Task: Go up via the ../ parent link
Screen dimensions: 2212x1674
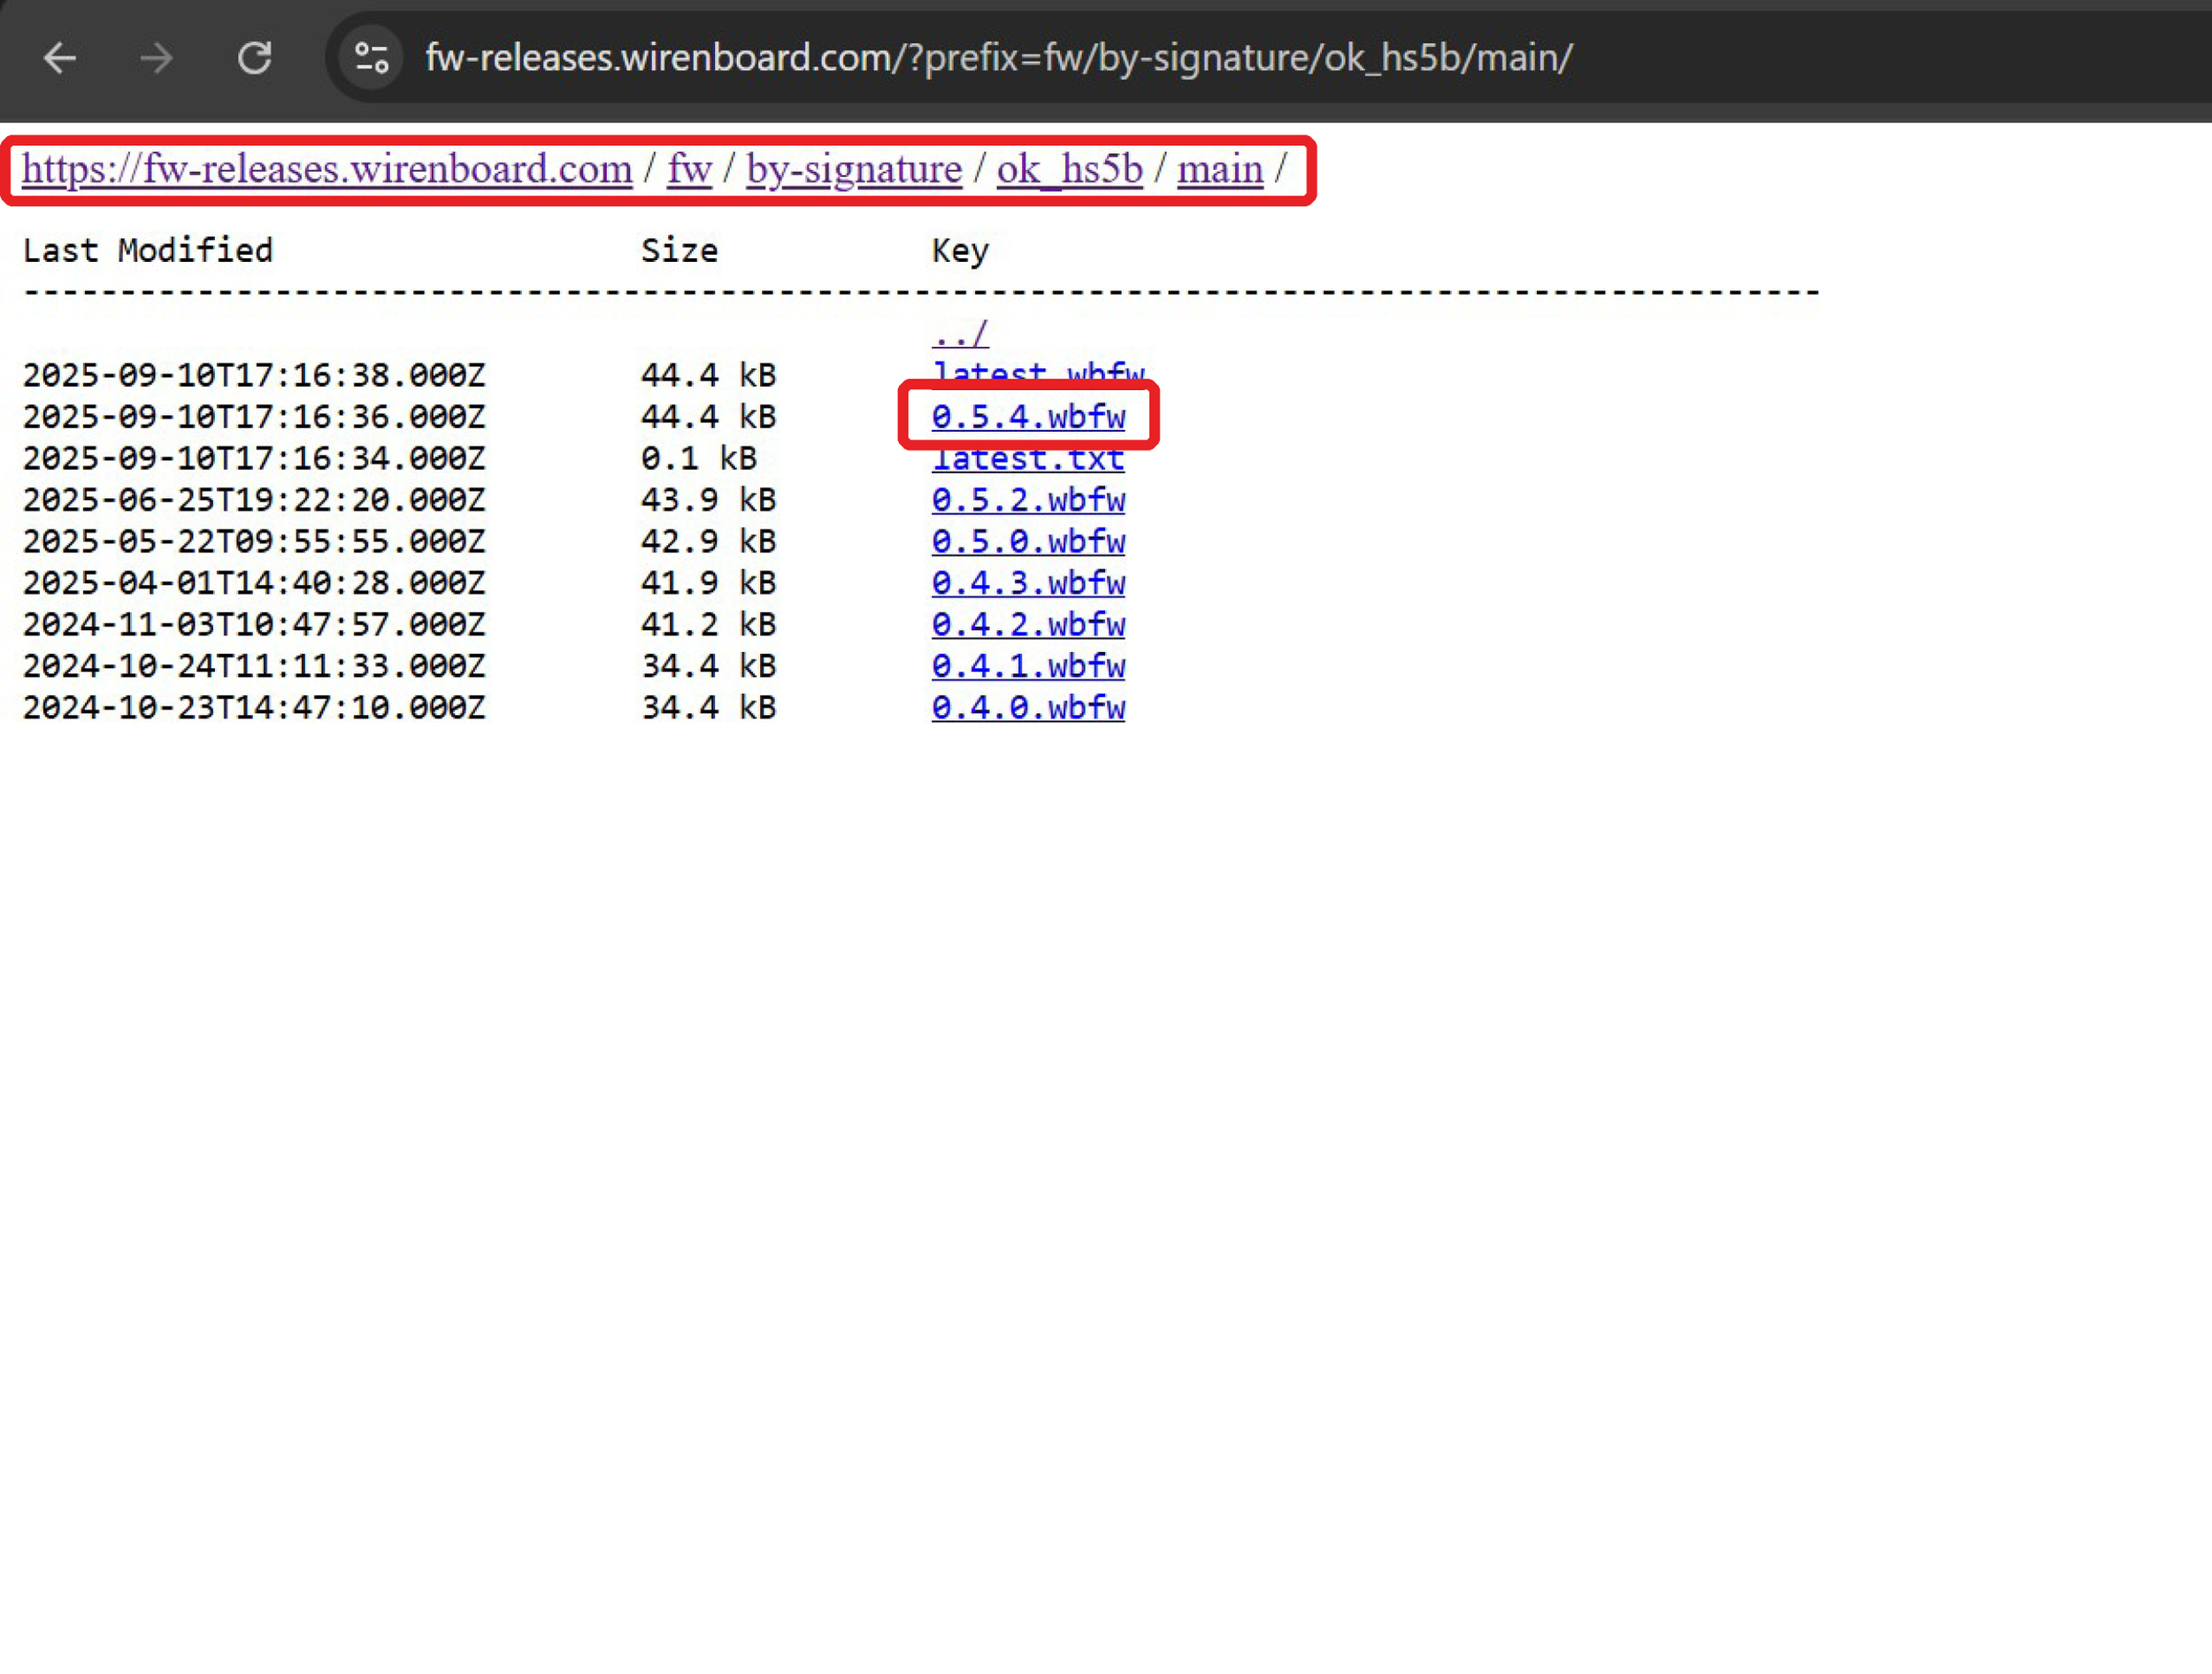Action: click(960, 333)
